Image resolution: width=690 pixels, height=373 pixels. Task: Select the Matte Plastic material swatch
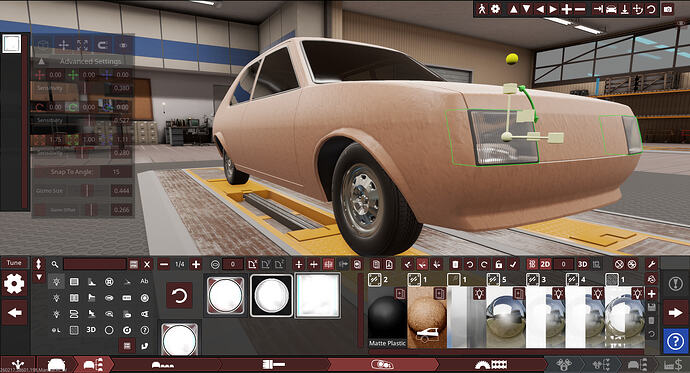click(x=387, y=318)
